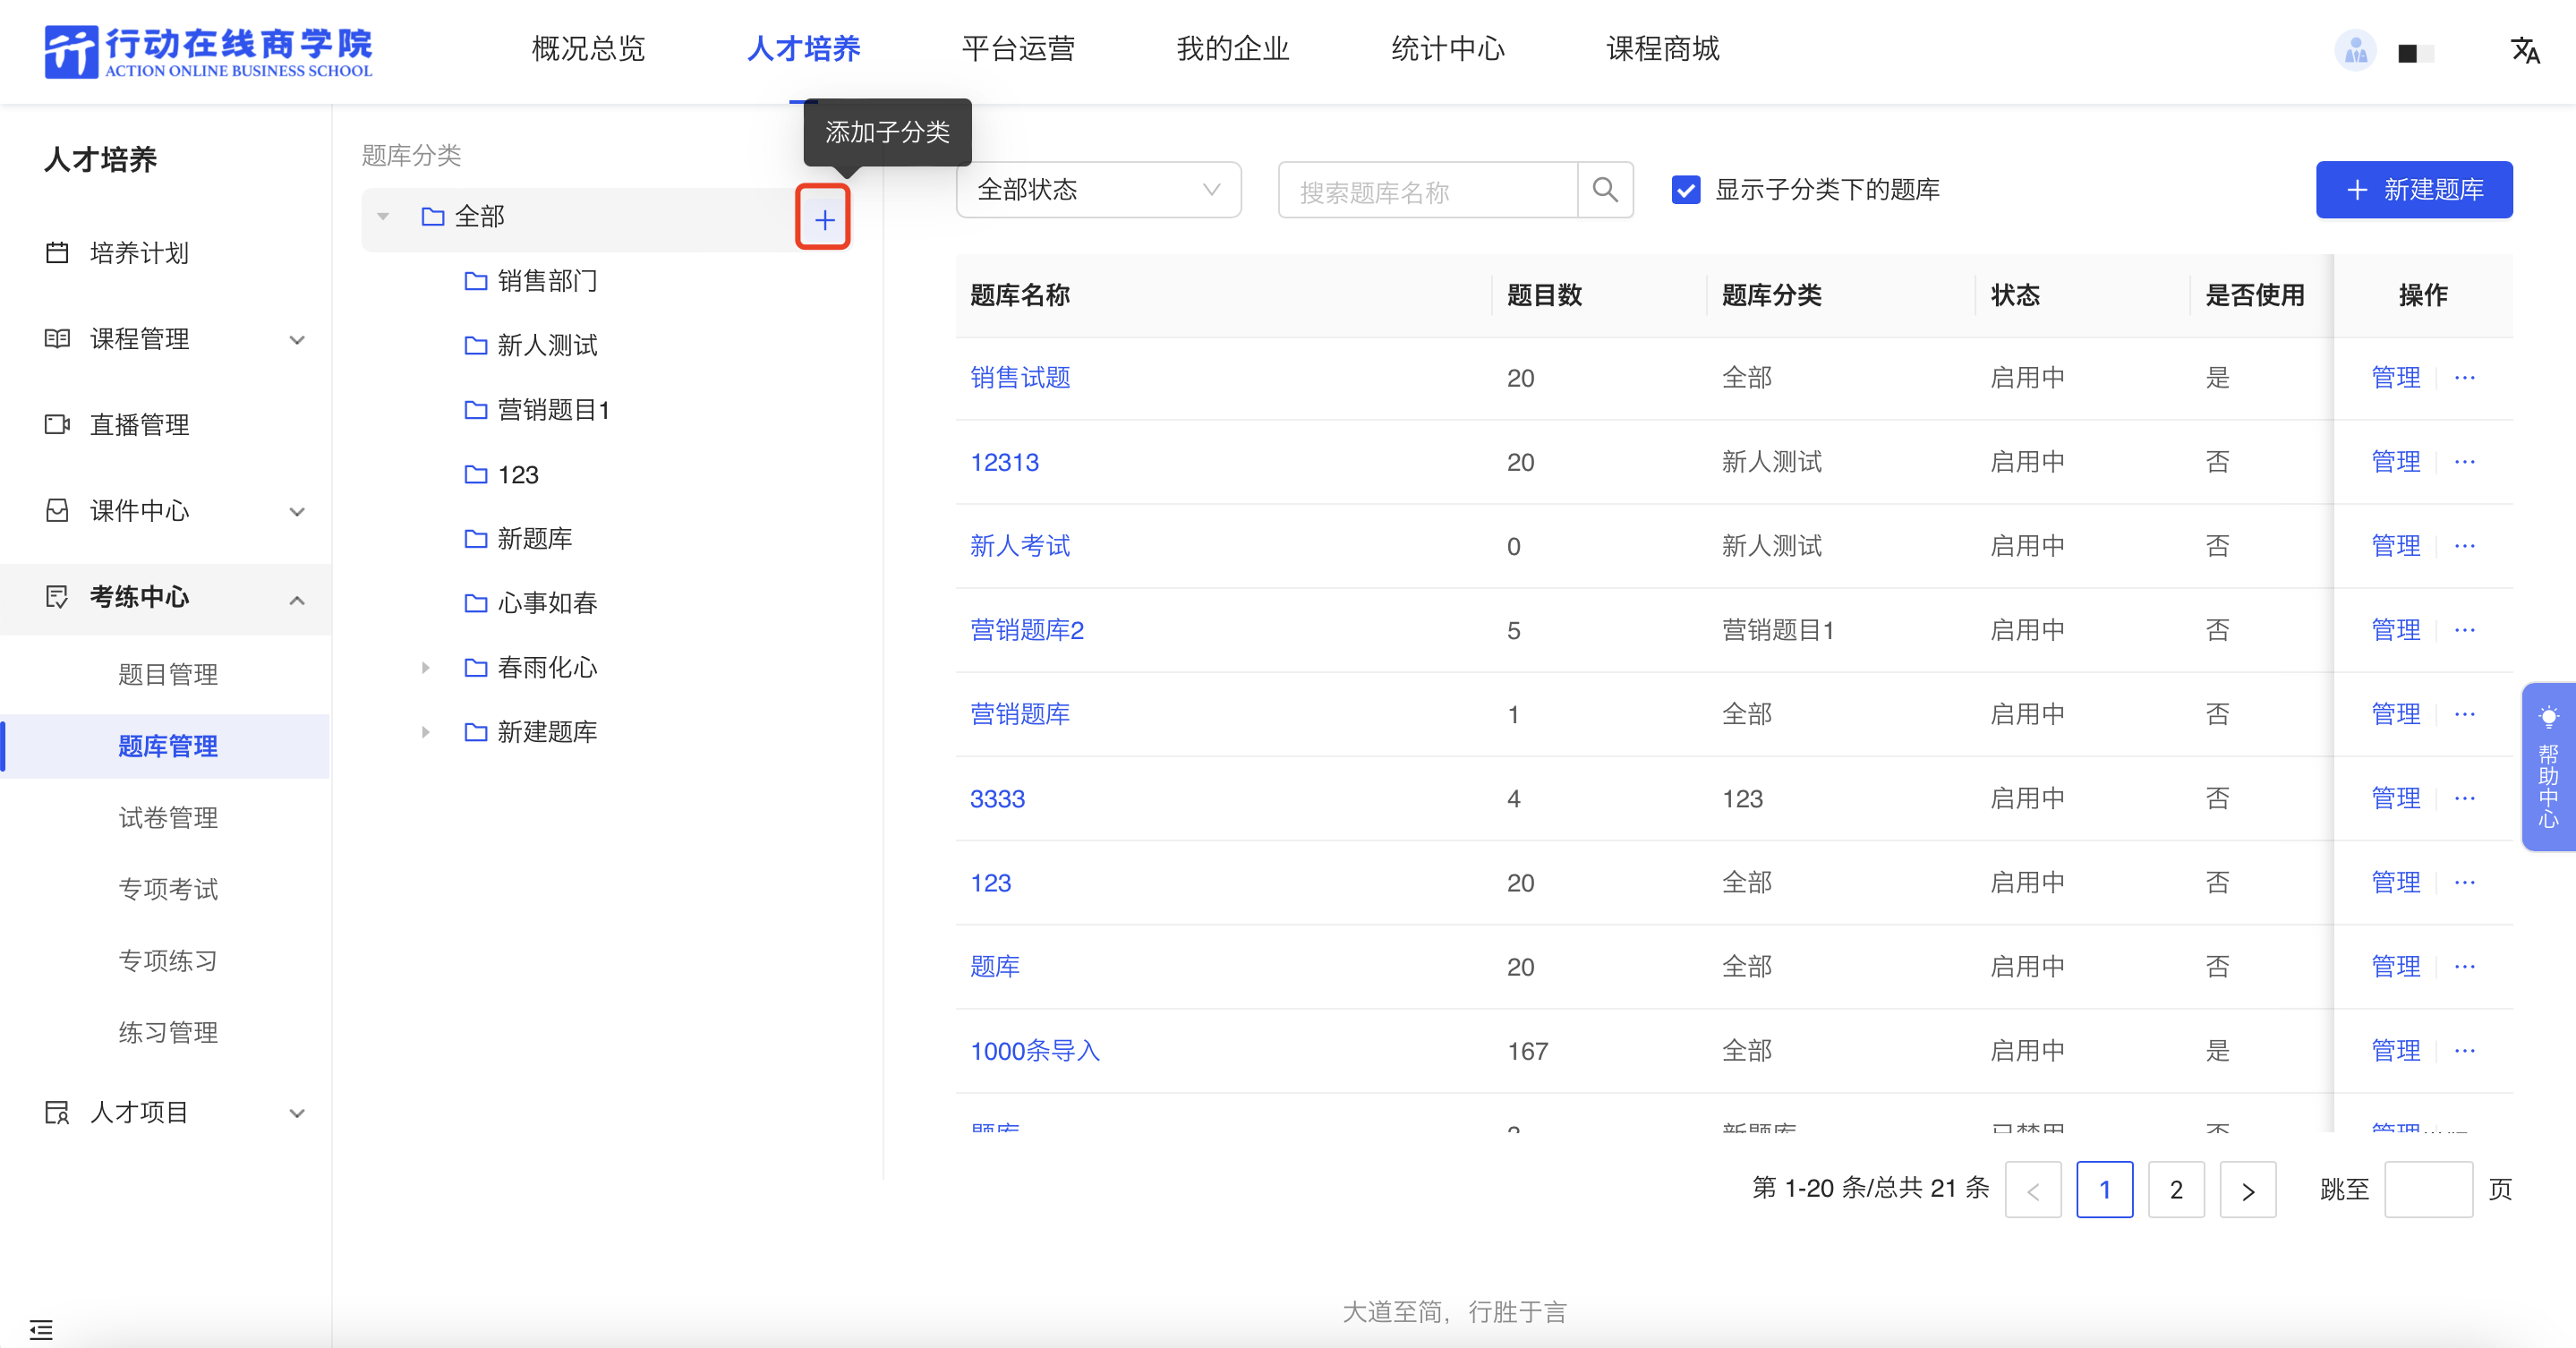Collapse the 全部 category tree node
Image resolution: width=2576 pixels, height=1348 pixels.
(383, 217)
